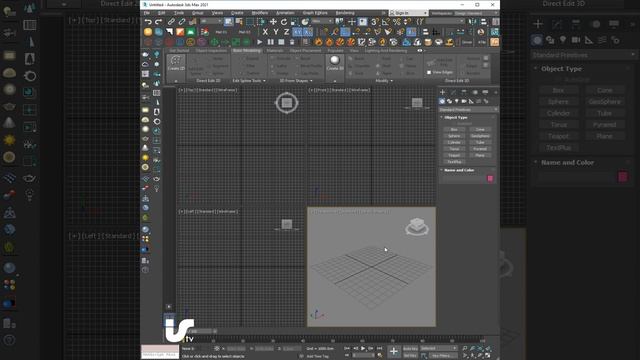Select the Shapes category icon in command panel
The height and width of the screenshot is (360, 640).
(449, 101)
